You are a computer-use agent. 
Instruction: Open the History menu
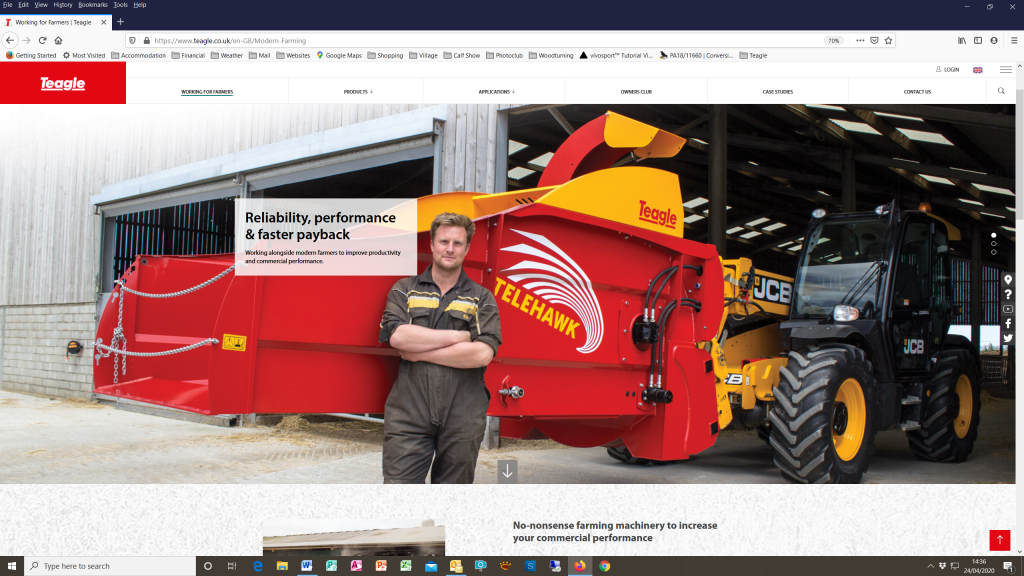point(63,5)
